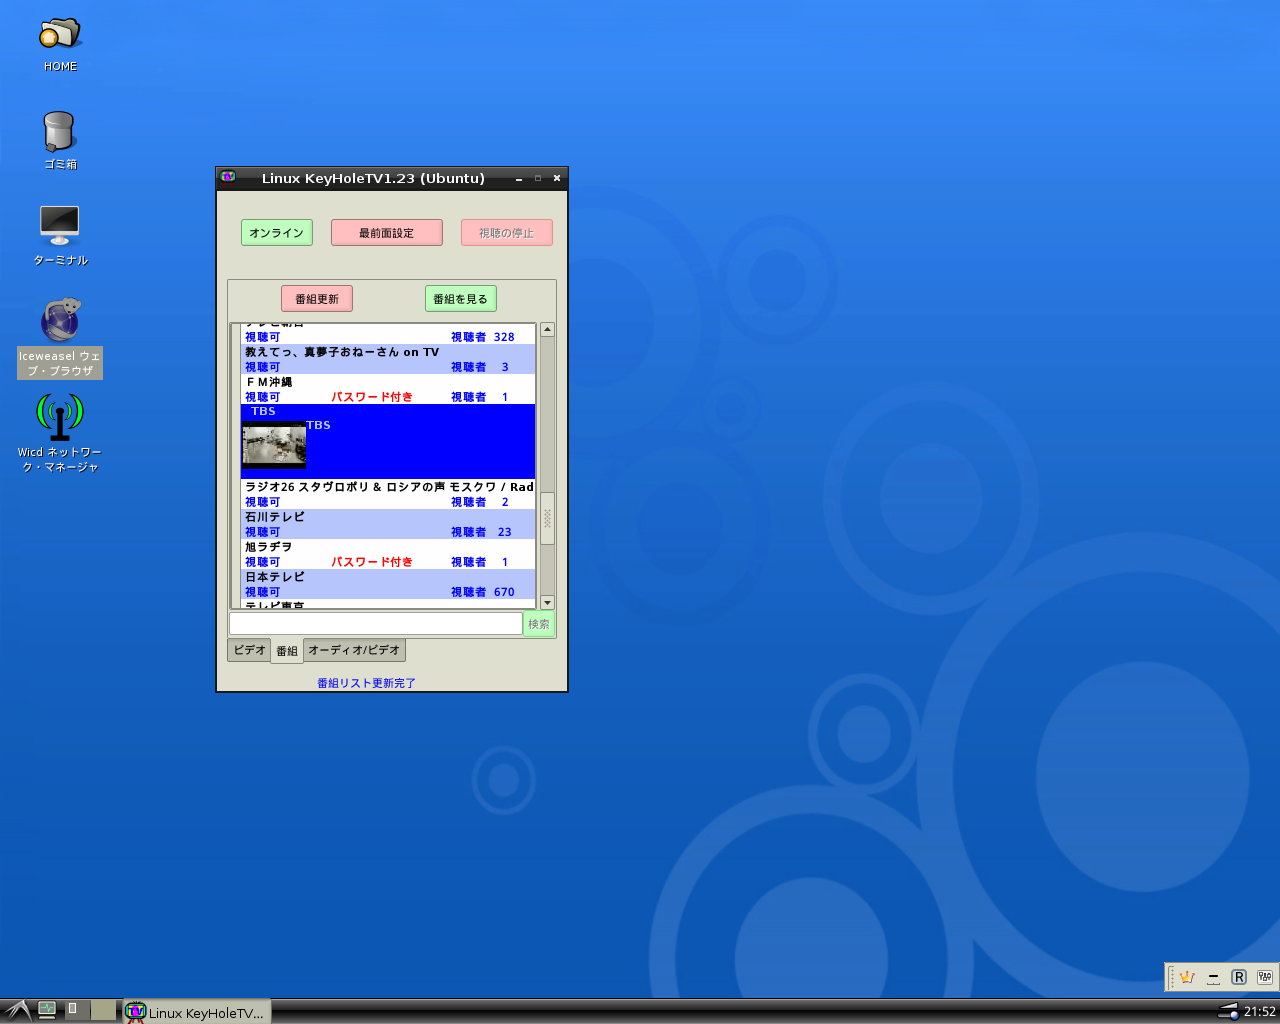Click the 番組更新 button
Screen dimensions: 1280x1024
[317, 299]
